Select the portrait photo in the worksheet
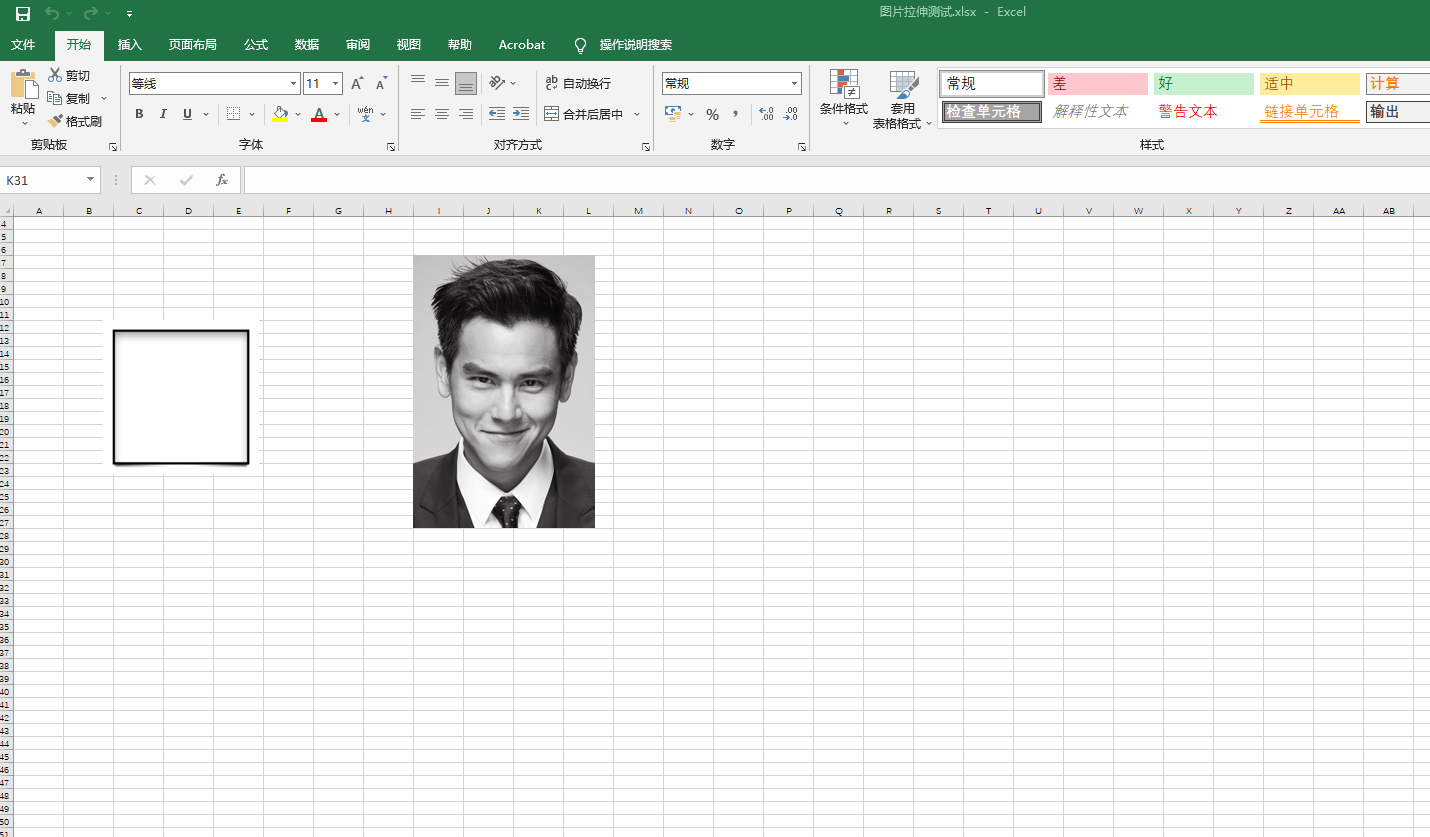Image resolution: width=1430 pixels, height=837 pixels. coord(503,391)
